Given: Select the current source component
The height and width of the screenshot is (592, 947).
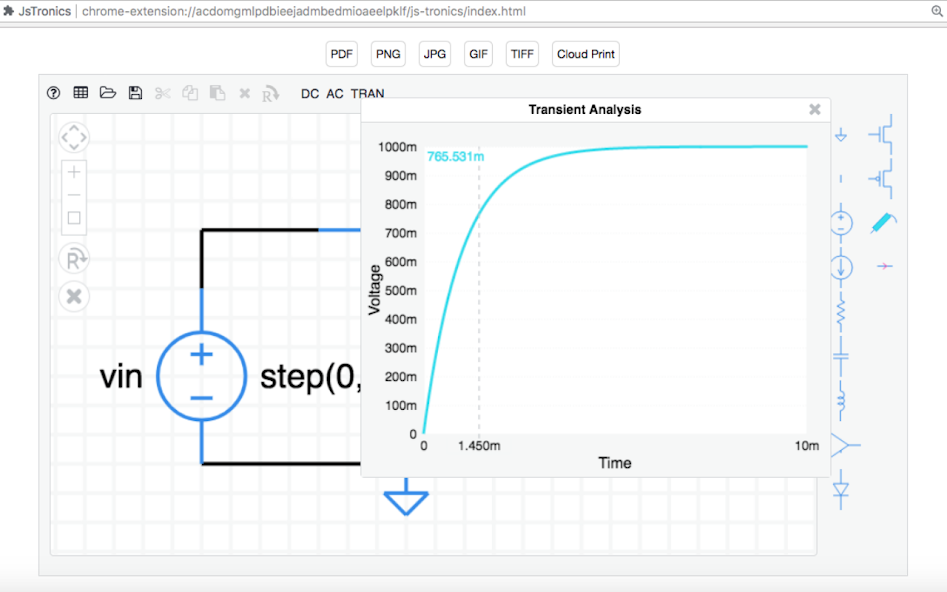Looking at the screenshot, I should (842, 267).
